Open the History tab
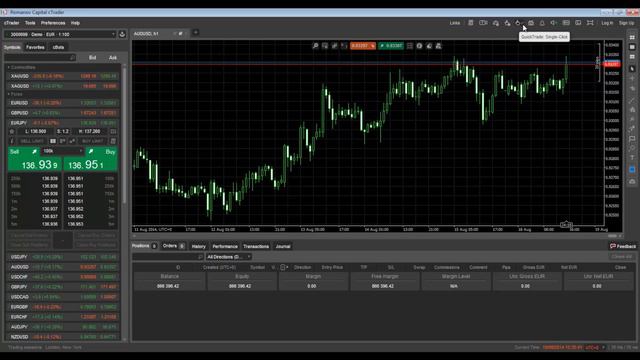Image resolution: width=640 pixels, height=360 pixels. pos(199,247)
